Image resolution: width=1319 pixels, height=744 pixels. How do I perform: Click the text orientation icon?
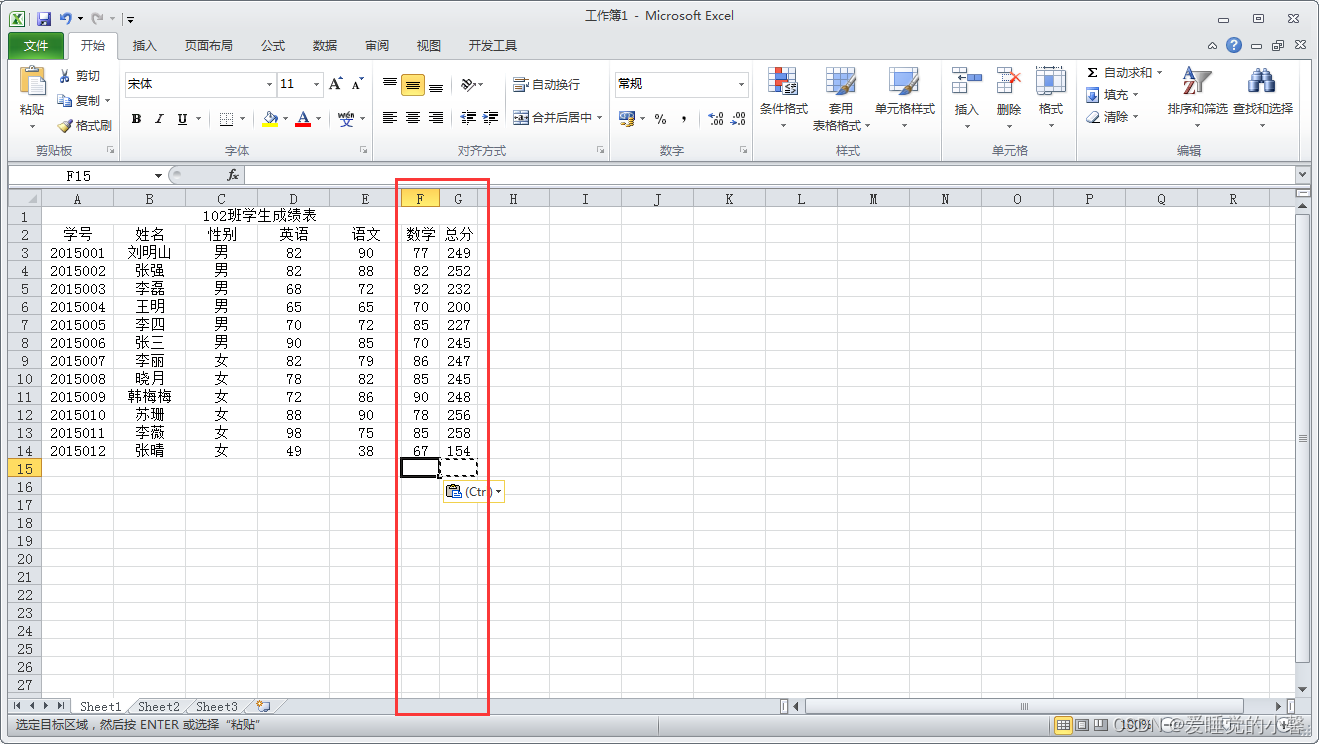pyautogui.click(x=468, y=84)
